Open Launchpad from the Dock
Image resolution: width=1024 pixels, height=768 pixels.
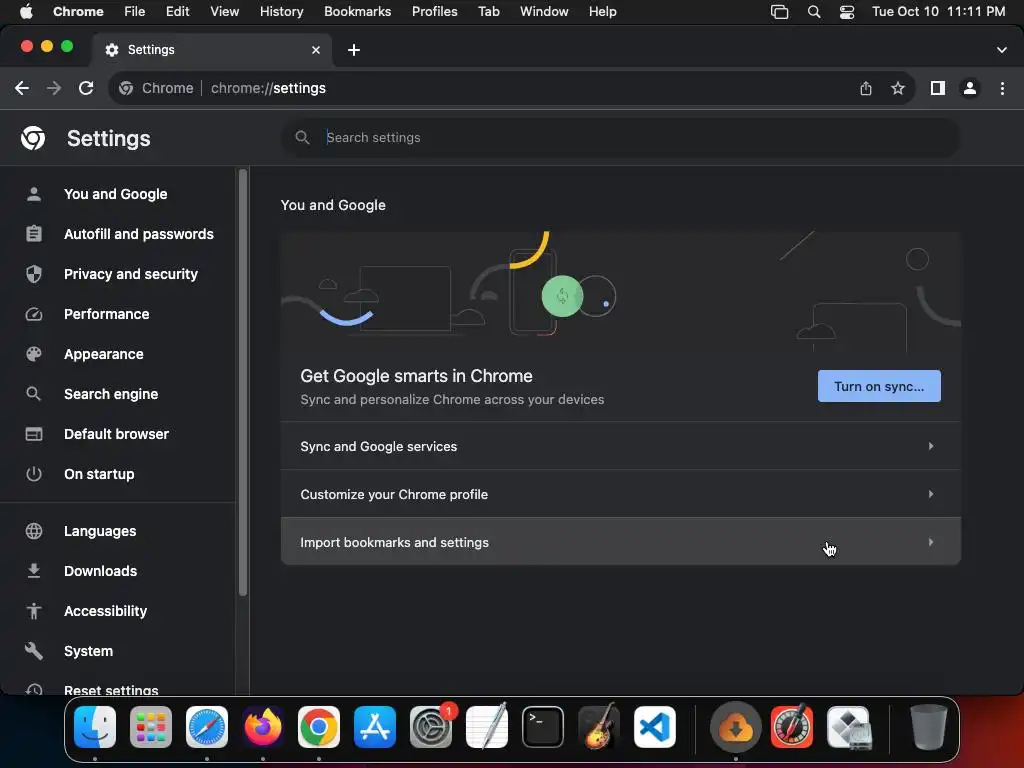pos(151,727)
